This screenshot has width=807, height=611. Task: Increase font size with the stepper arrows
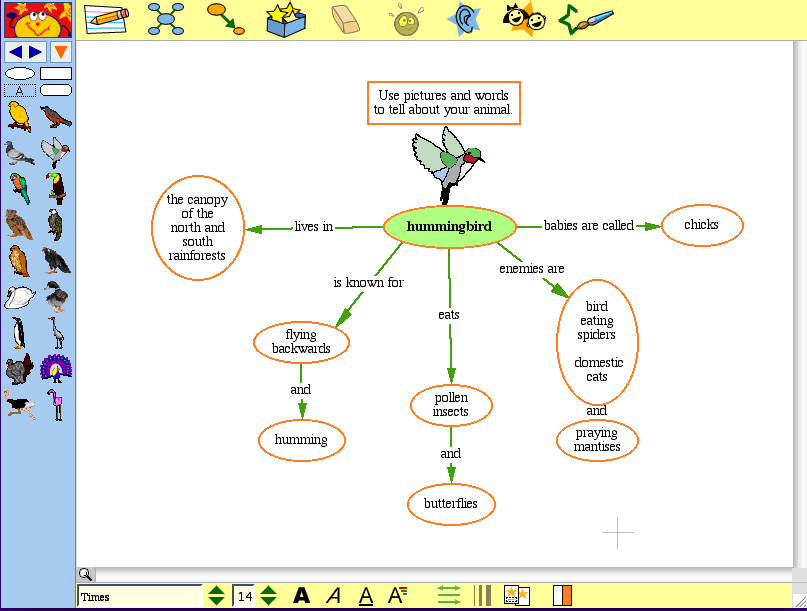click(x=267, y=592)
